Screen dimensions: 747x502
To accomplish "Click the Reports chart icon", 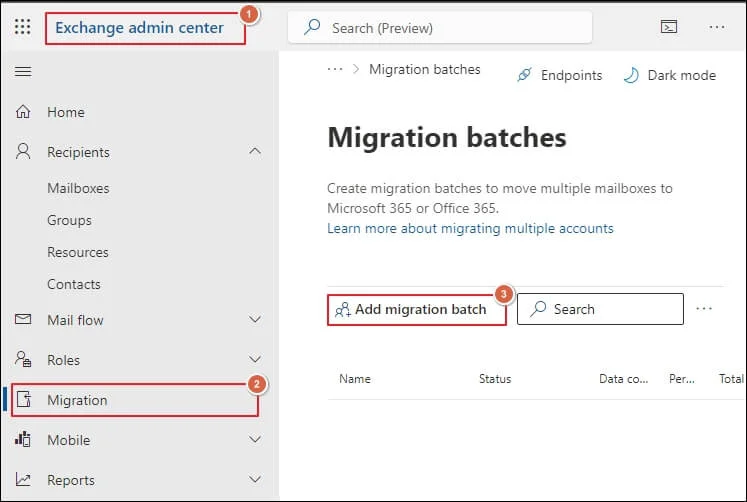I will point(23,479).
